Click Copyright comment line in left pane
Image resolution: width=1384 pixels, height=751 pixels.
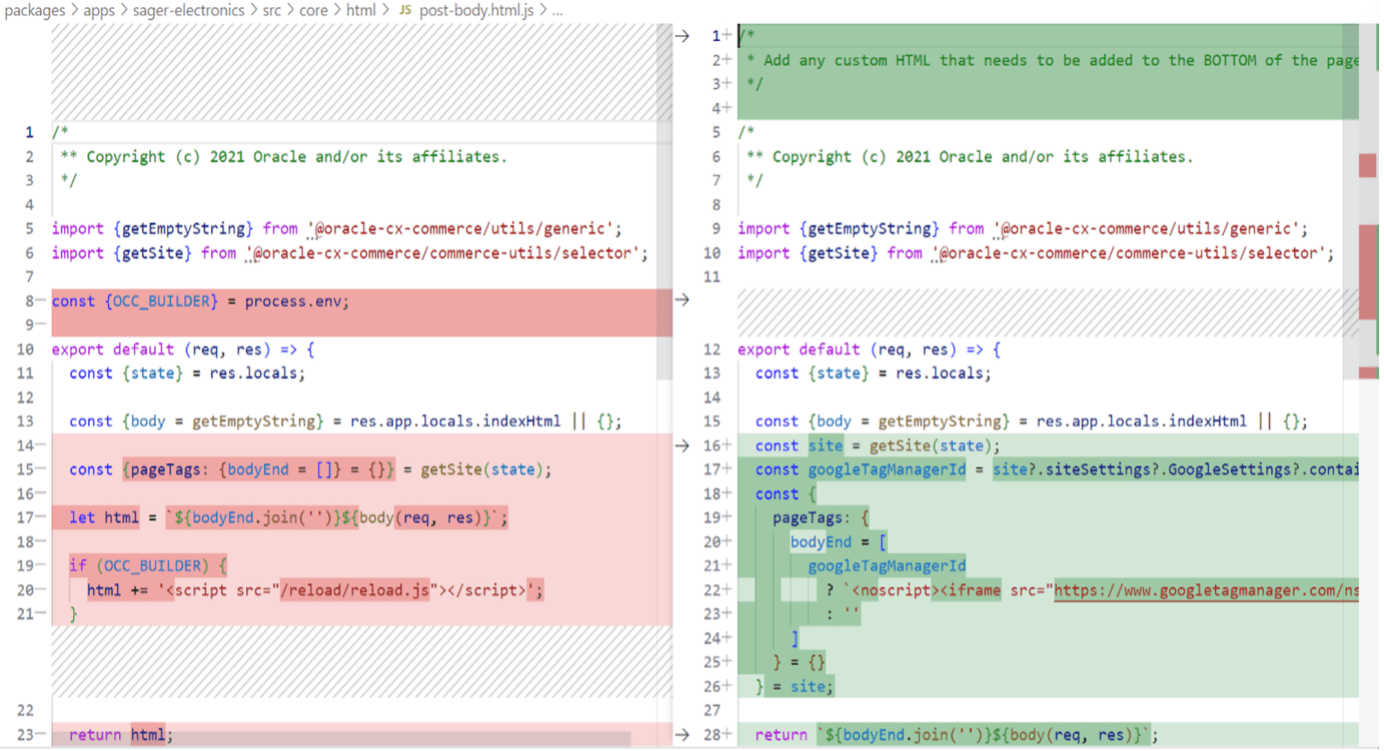pyautogui.click(x=283, y=157)
